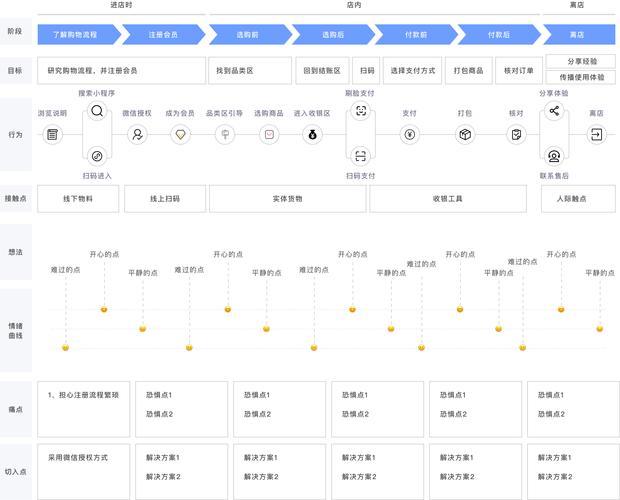Click the exit-door icon under 离店 in 行为 row

coord(596,135)
